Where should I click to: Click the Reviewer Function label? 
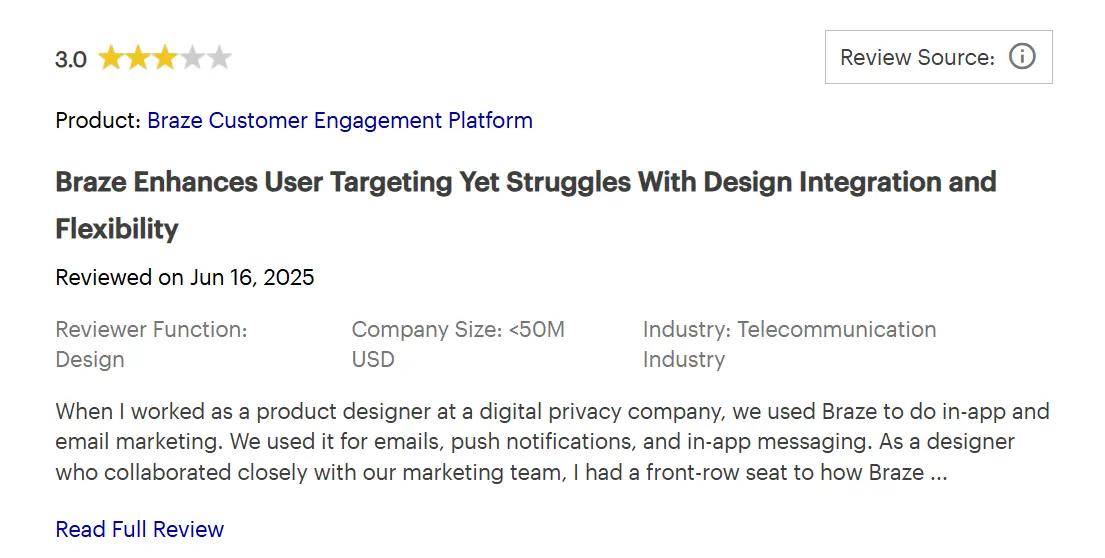pos(151,329)
